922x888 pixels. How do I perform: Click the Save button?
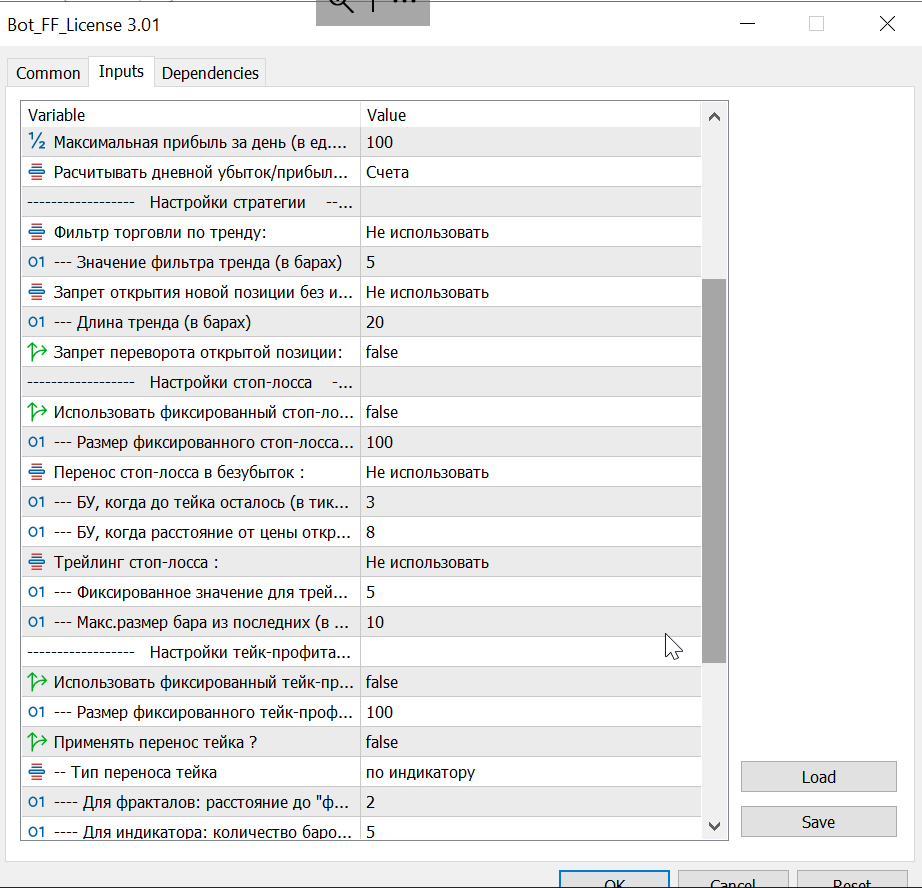pyautogui.click(x=818, y=822)
